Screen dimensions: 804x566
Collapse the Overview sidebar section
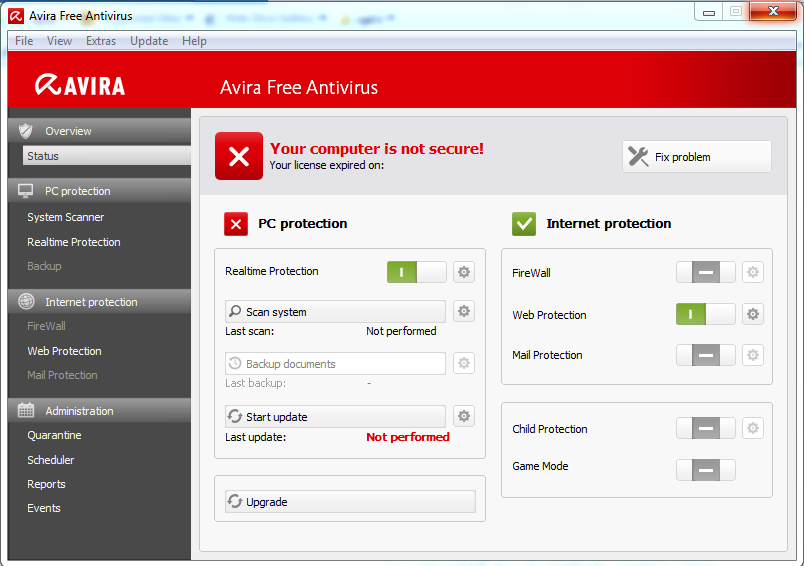(99, 131)
